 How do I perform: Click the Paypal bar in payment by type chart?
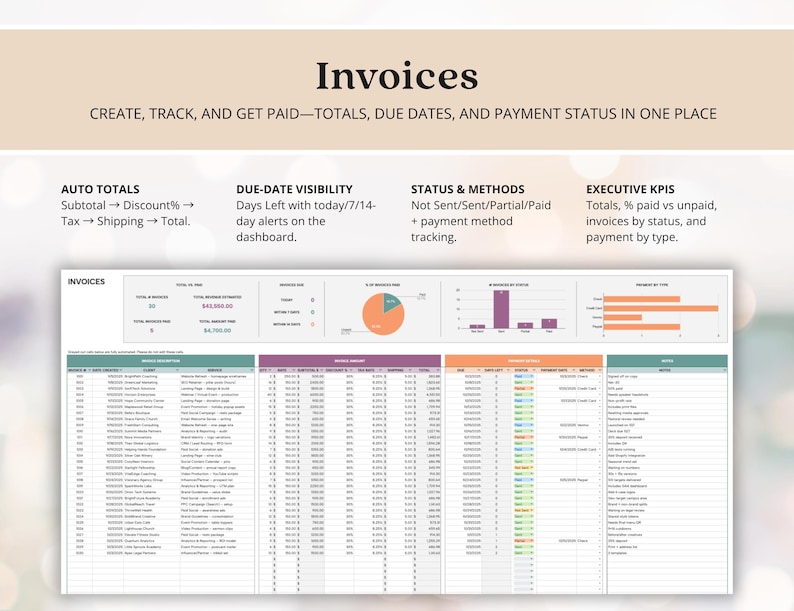642,327
